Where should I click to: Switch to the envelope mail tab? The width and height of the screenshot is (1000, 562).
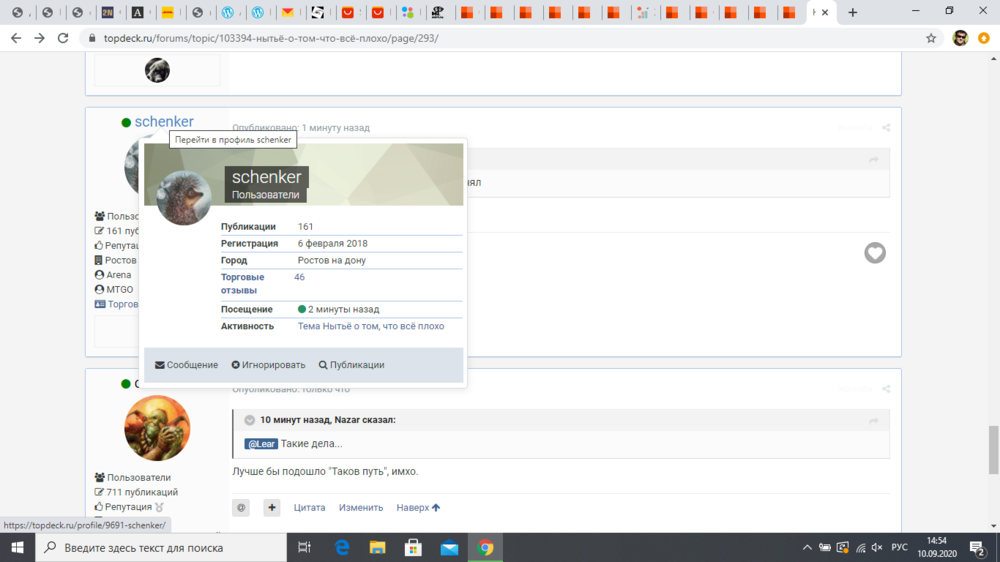pyautogui.click(x=288, y=12)
